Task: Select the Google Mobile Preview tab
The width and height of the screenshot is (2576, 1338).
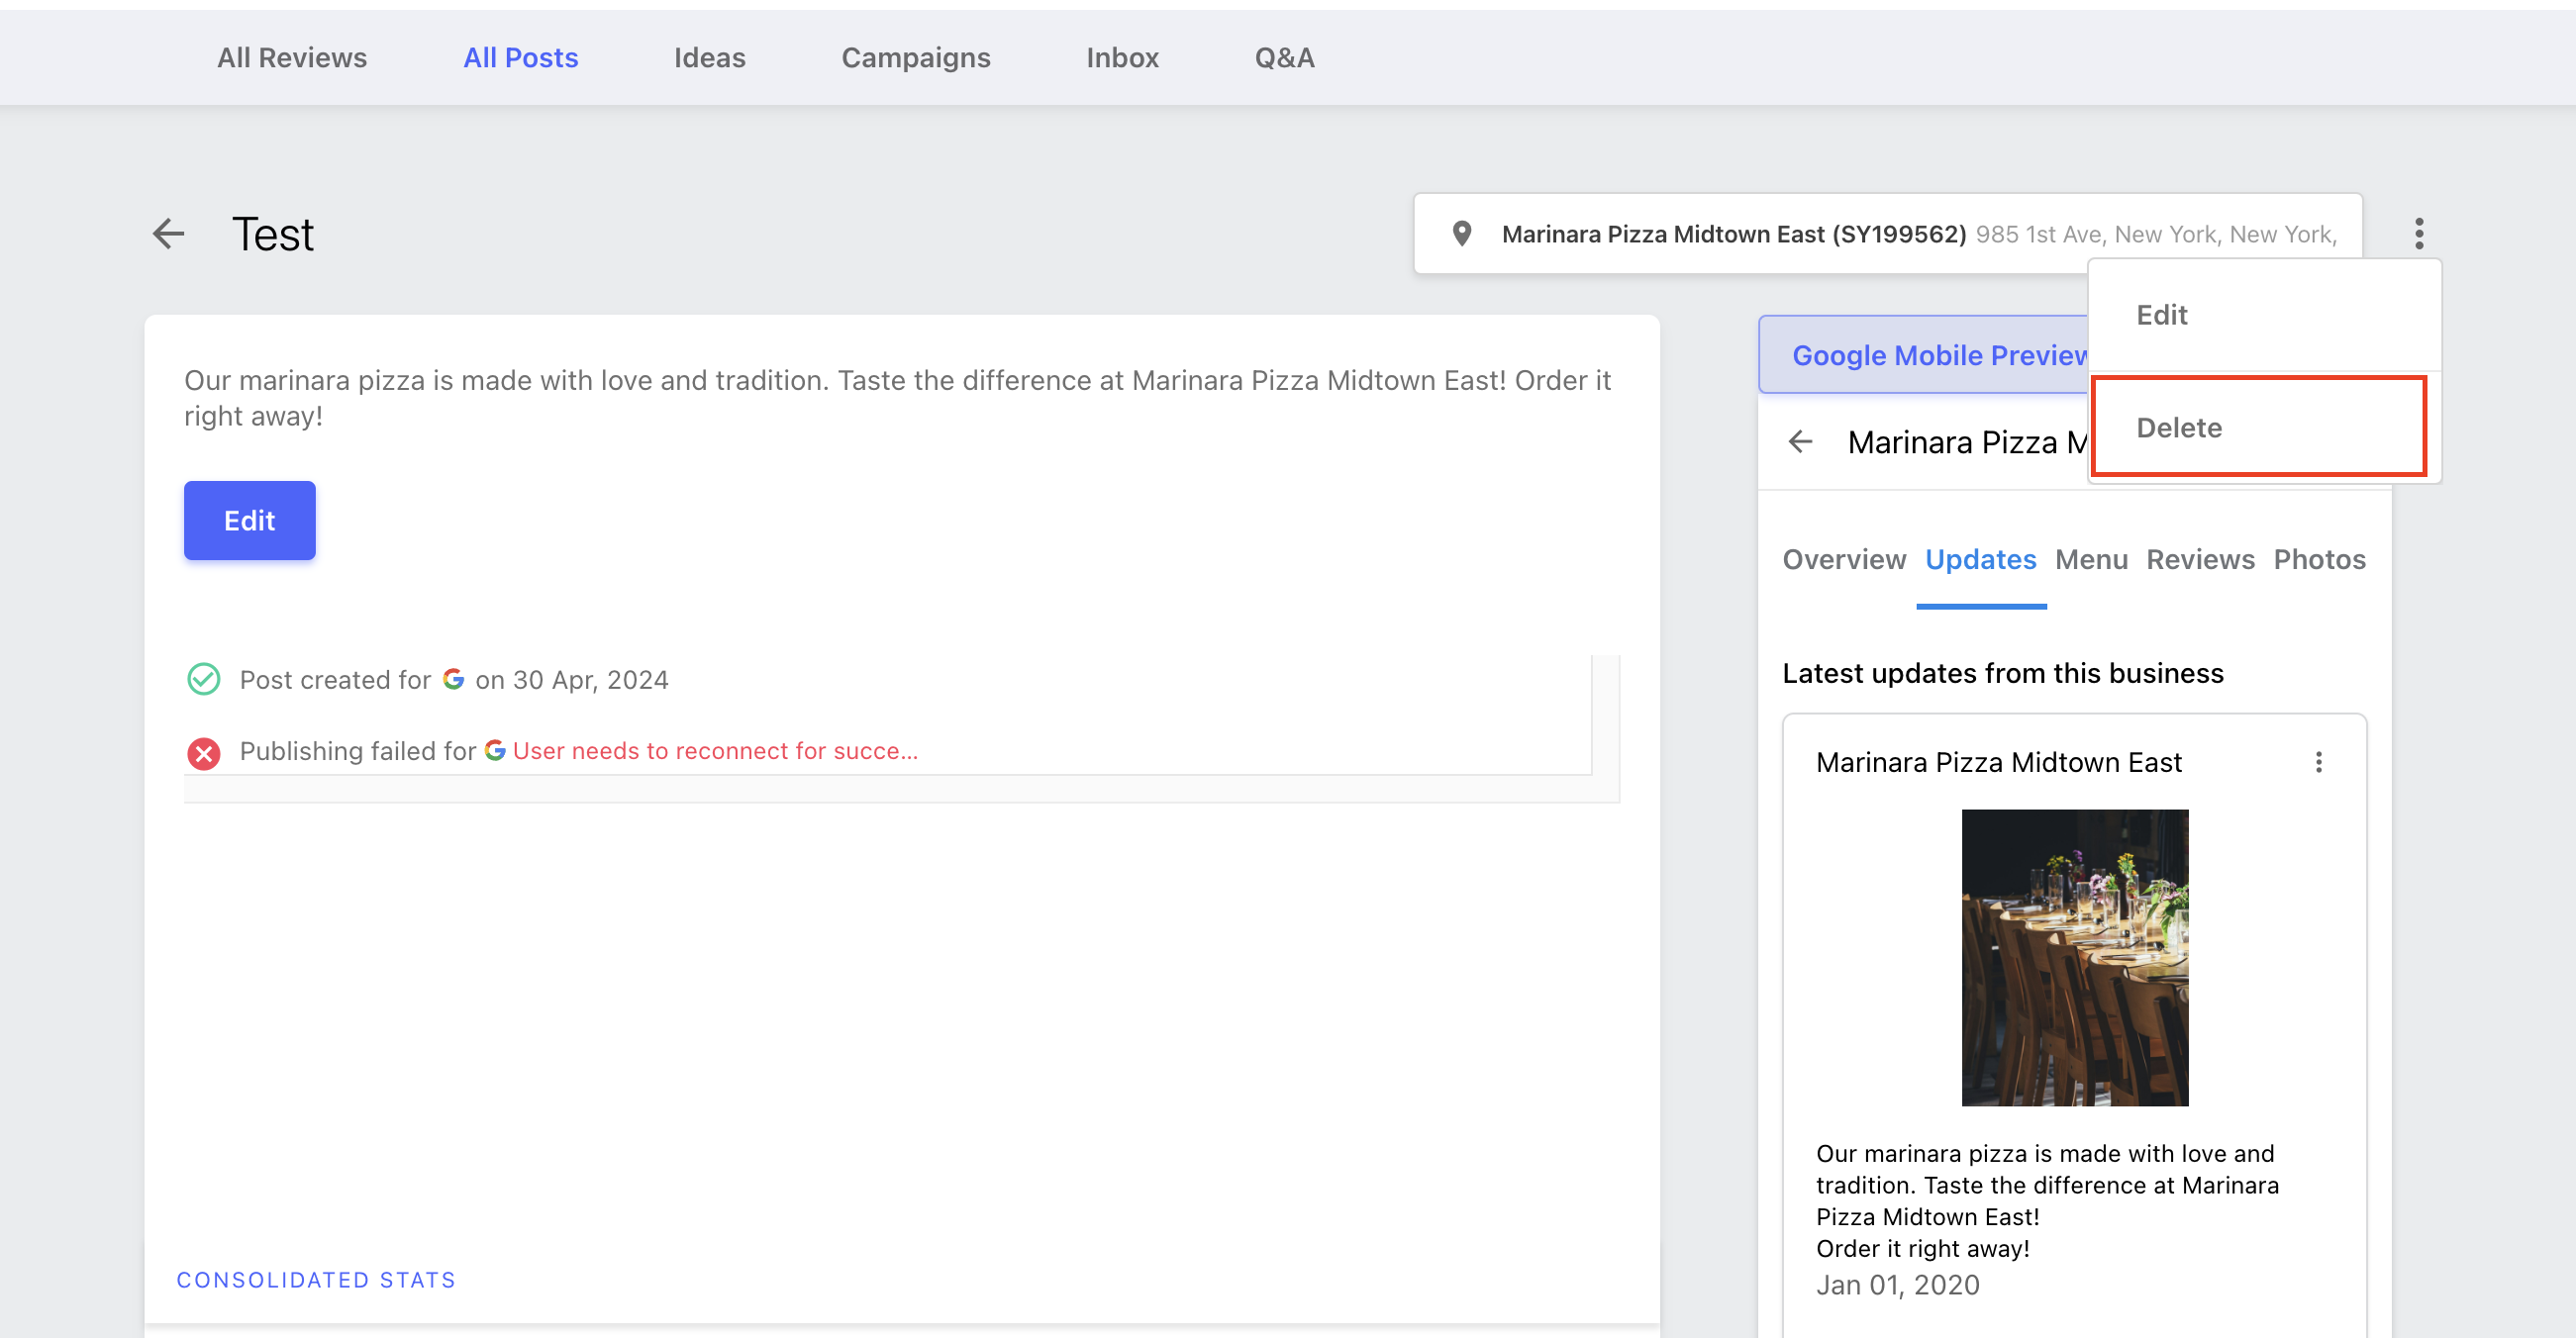Action: click(x=1924, y=355)
